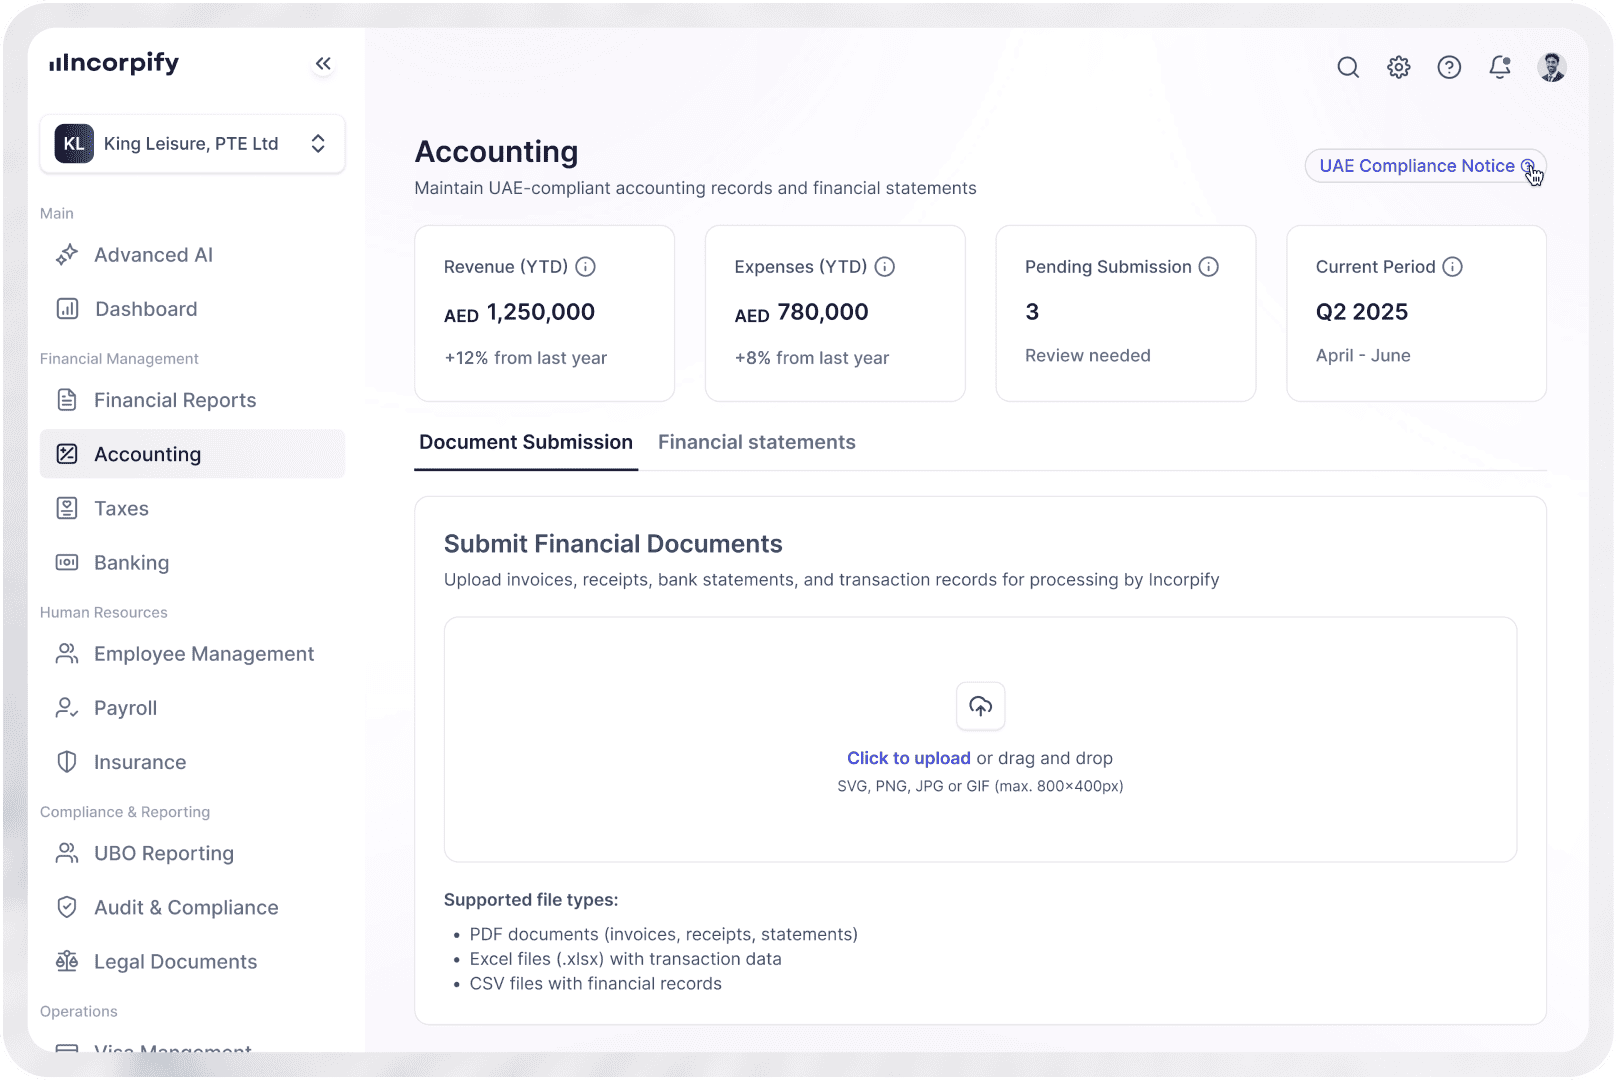
Task: Go to Financial Reports section
Action: click(174, 399)
